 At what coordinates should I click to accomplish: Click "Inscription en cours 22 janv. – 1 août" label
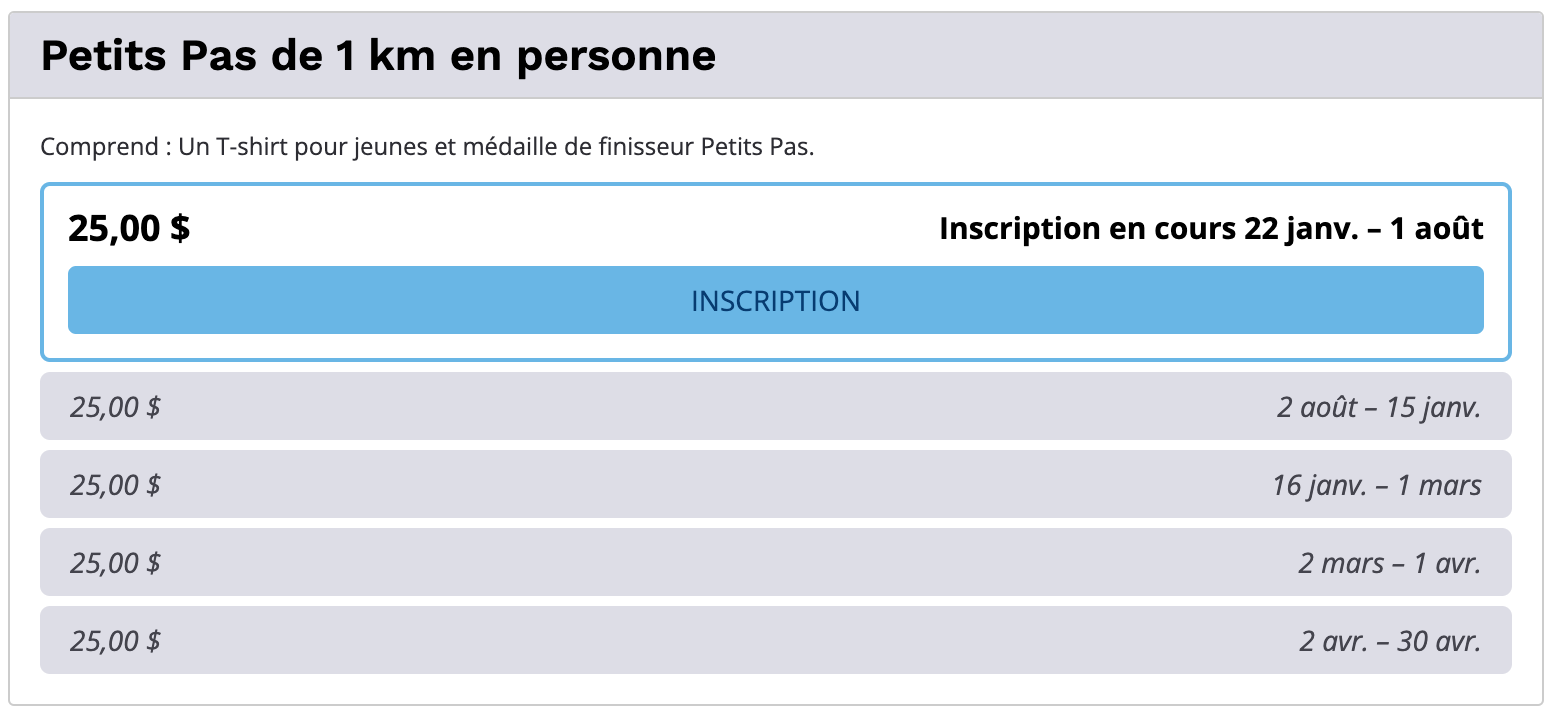pos(1211,229)
